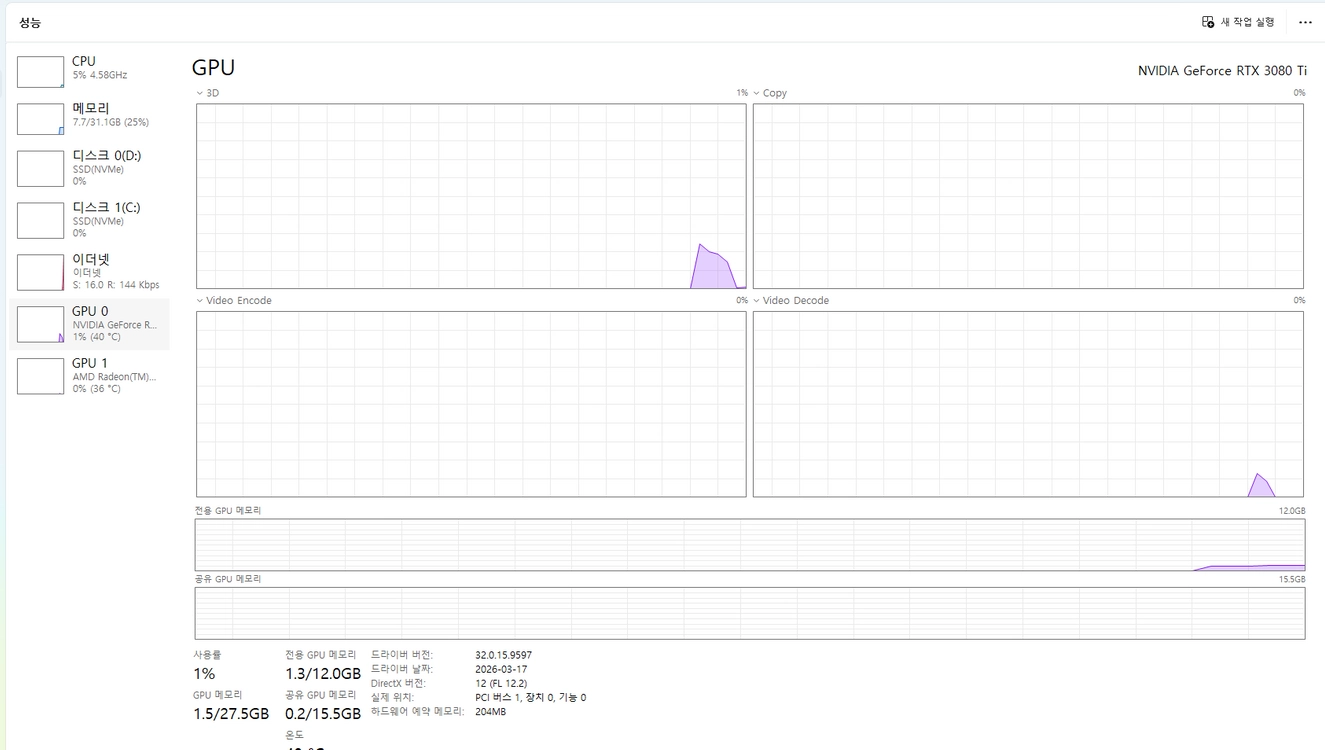Screen dimensions: 1325x750
Task: Click the 0.2/15.5GB shared memory value
Action: (x=323, y=714)
